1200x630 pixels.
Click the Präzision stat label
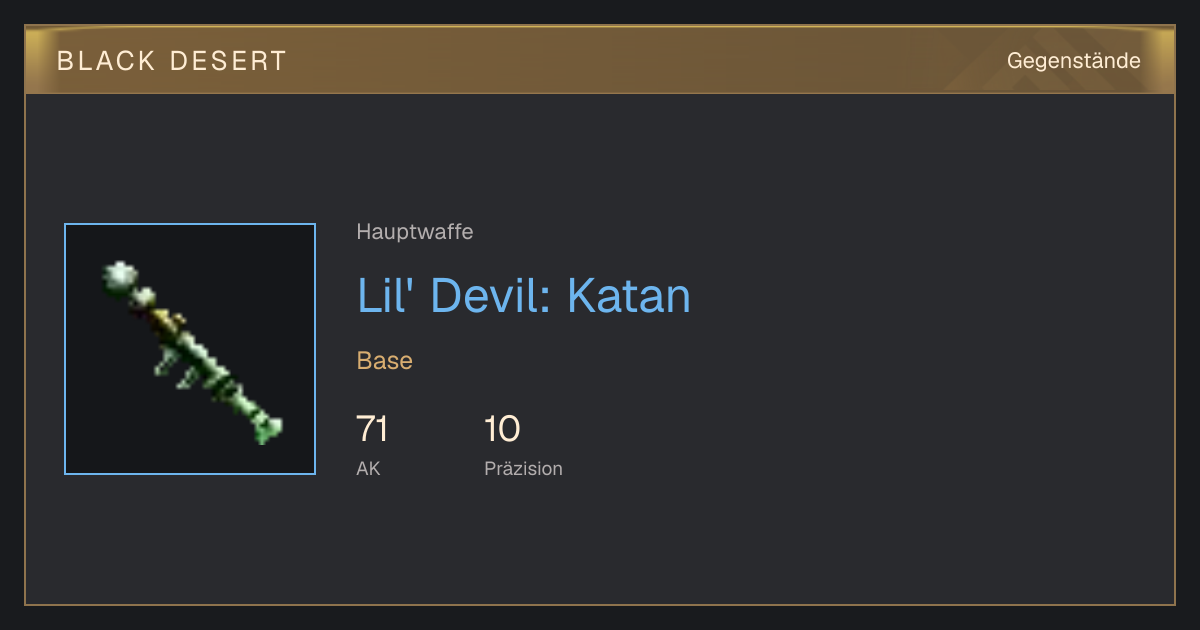(x=523, y=468)
